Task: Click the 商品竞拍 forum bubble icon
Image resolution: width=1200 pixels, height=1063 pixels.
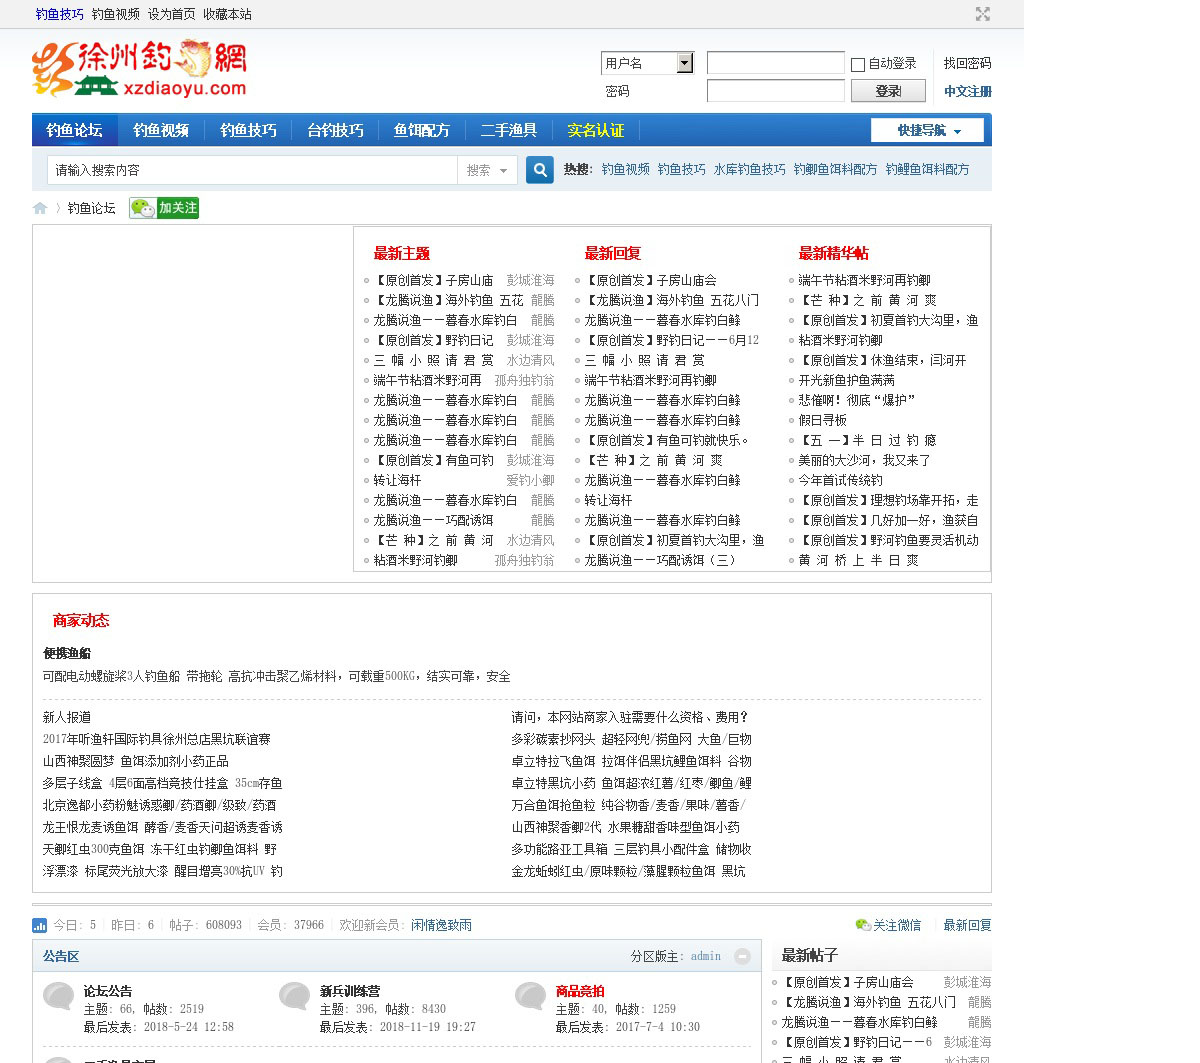Action: pyautogui.click(x=530, y=996)
